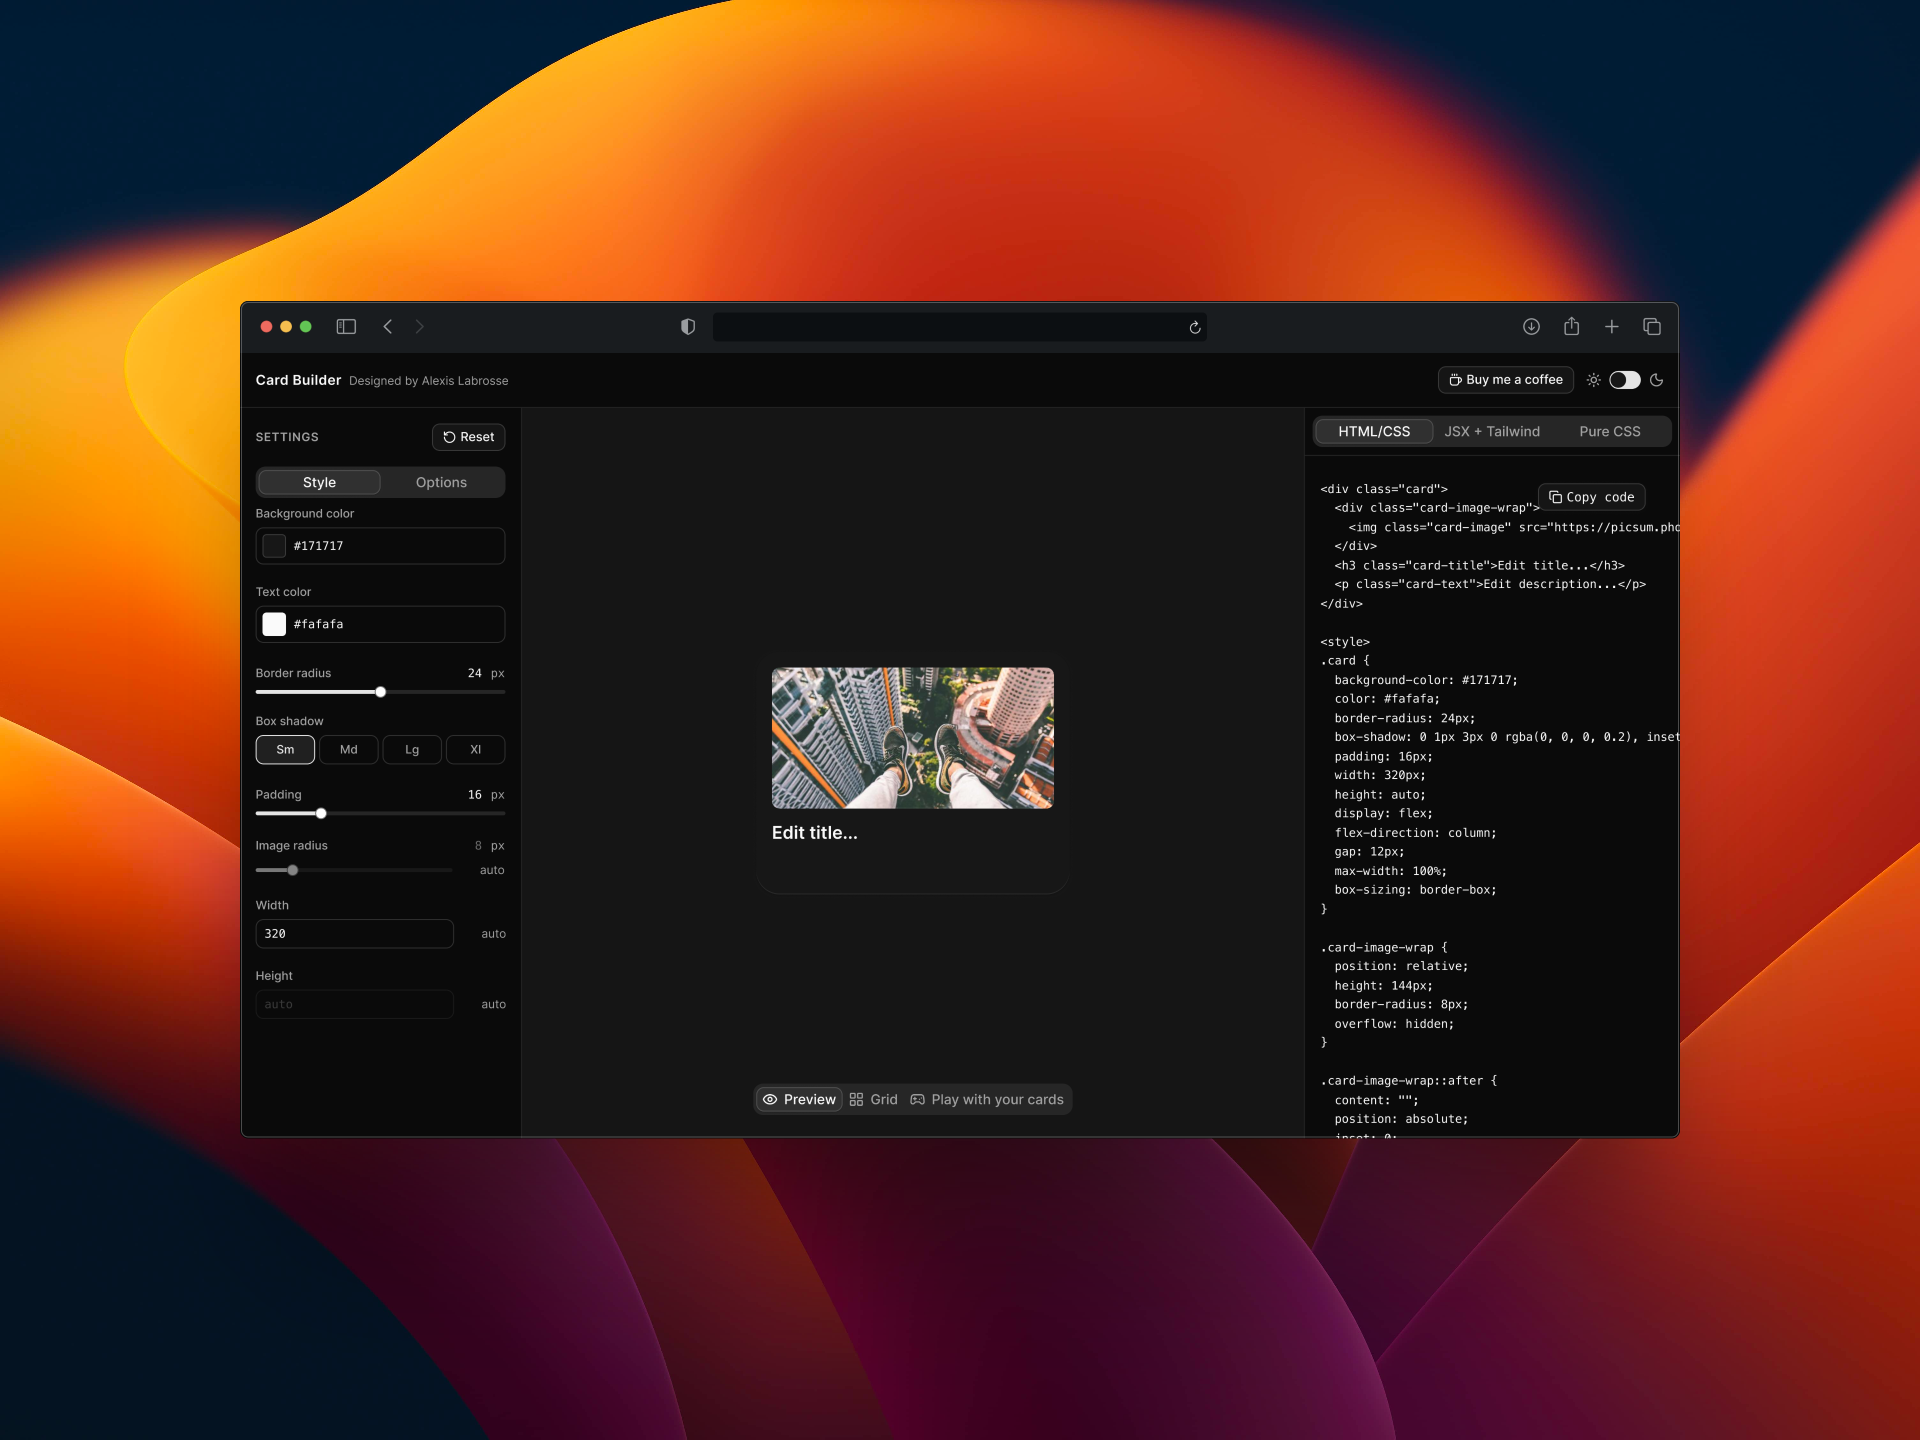Click the browser address bar
Viewport: 1920px width, 1440px height.
960,327
